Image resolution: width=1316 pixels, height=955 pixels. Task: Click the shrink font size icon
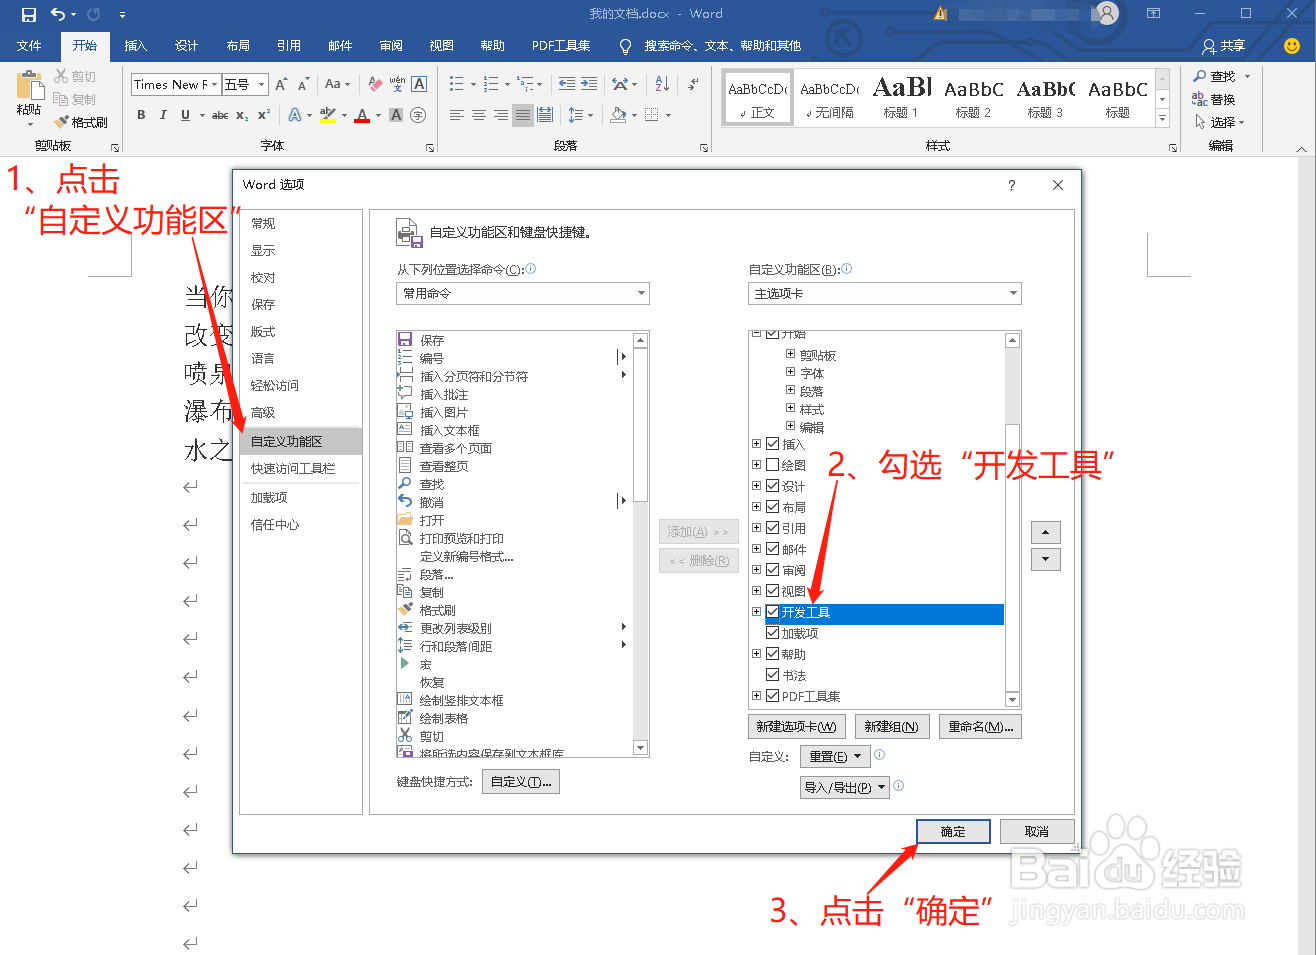click(303, 84)
